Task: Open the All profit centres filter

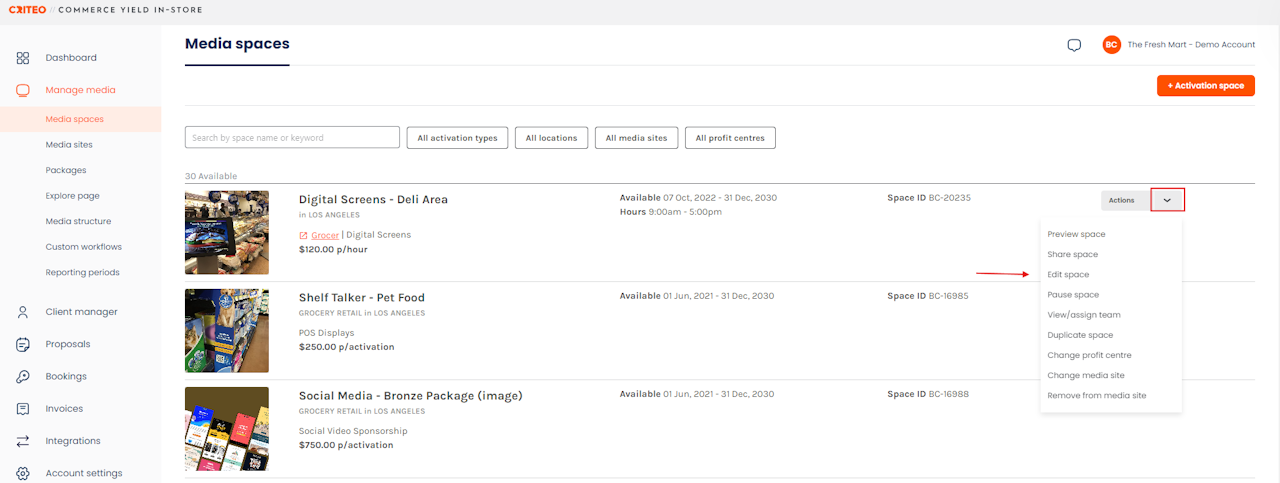Action: click(x=730, y=138)
